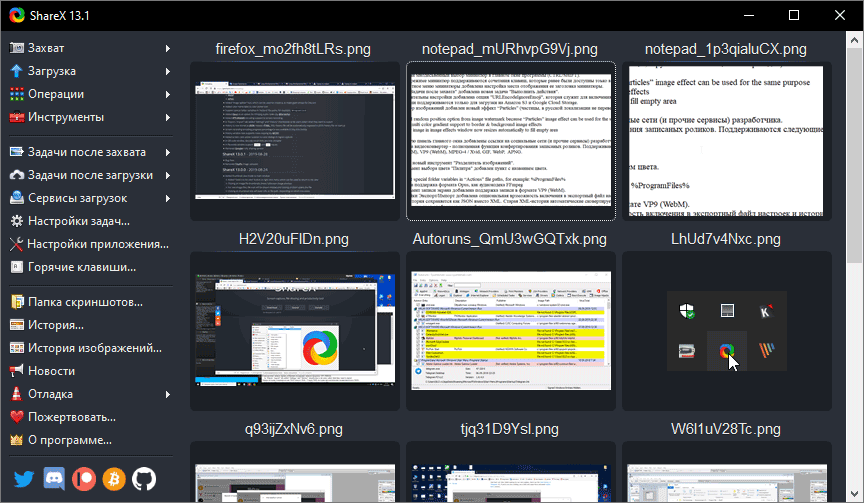
Task: Open the GitHub link icon
Action: coord(144,479)
